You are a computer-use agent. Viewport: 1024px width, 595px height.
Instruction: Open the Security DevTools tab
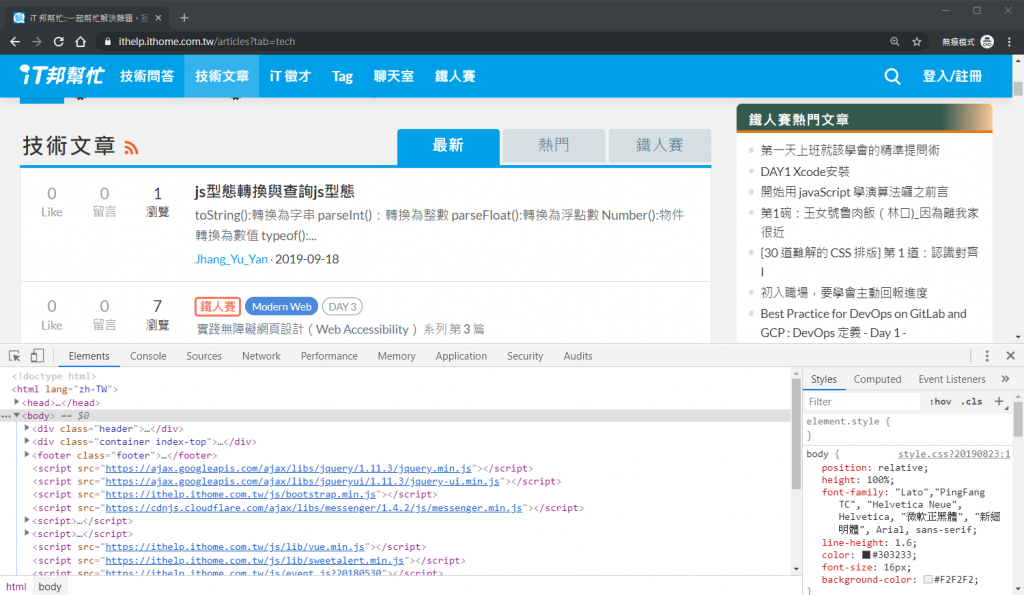[525, 356]
